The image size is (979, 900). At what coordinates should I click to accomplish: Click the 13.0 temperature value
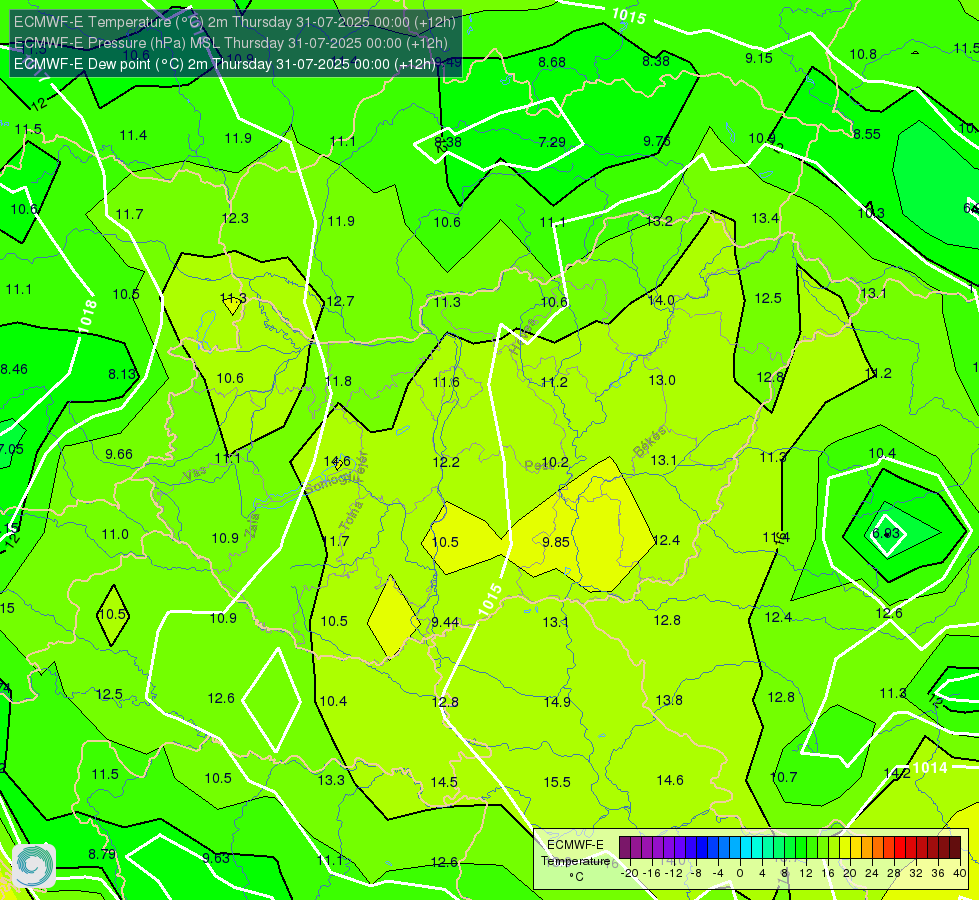pos(662,380)
